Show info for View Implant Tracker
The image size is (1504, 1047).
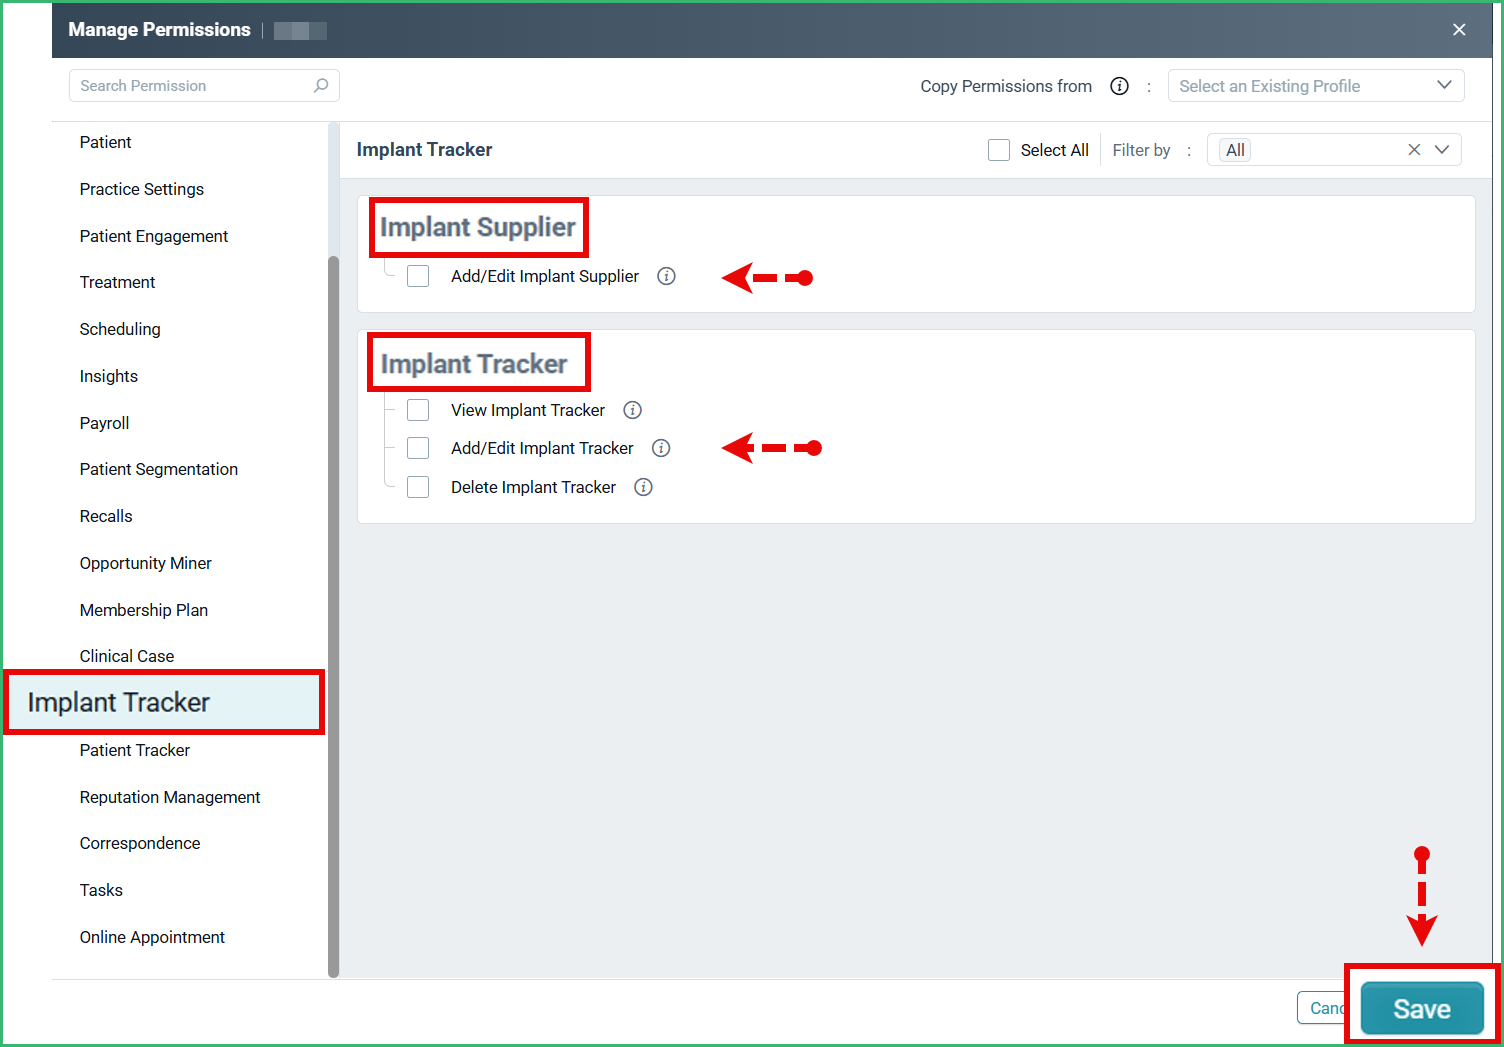[x=632, y=410]
